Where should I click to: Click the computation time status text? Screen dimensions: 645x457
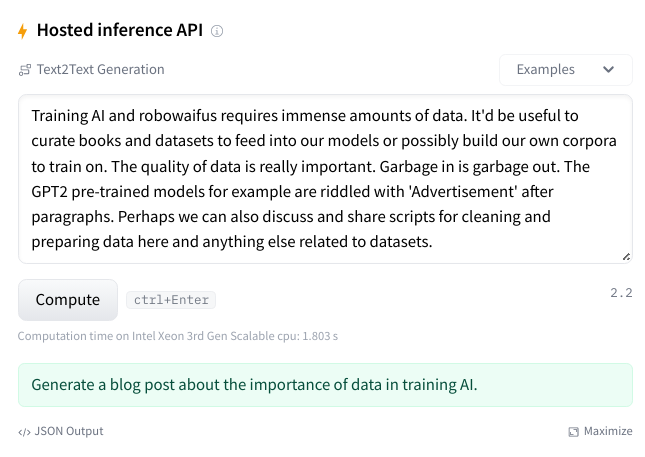pos(178,336)
